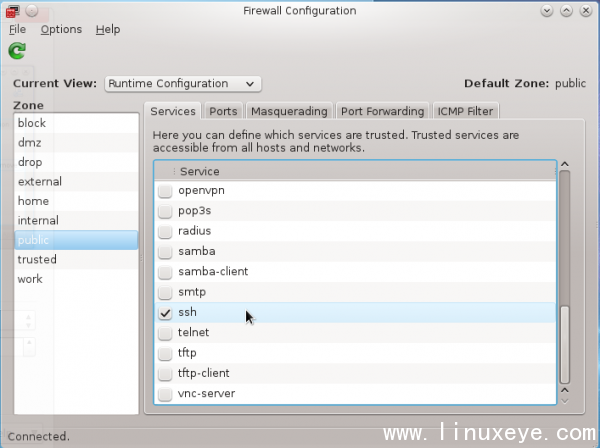
Task: Open the File menu
Action: [x=18, y=29]
